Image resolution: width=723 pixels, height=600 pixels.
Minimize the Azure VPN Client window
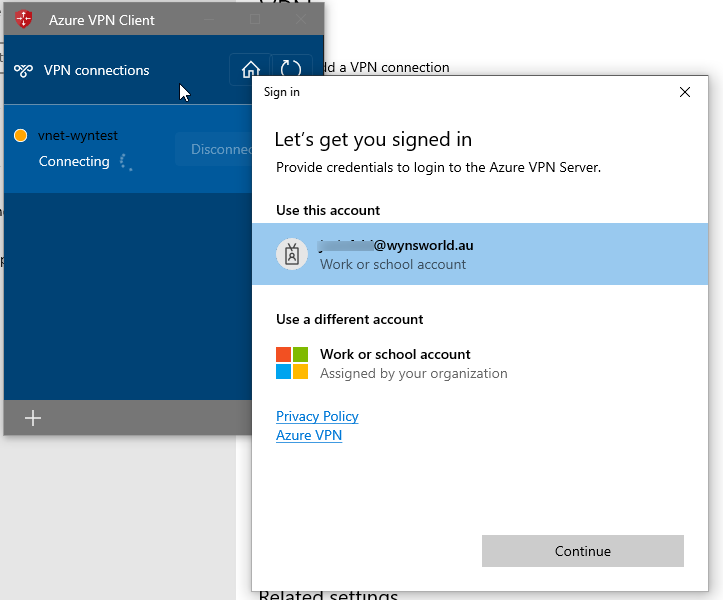pyautogui.click(x=209, y=19)
